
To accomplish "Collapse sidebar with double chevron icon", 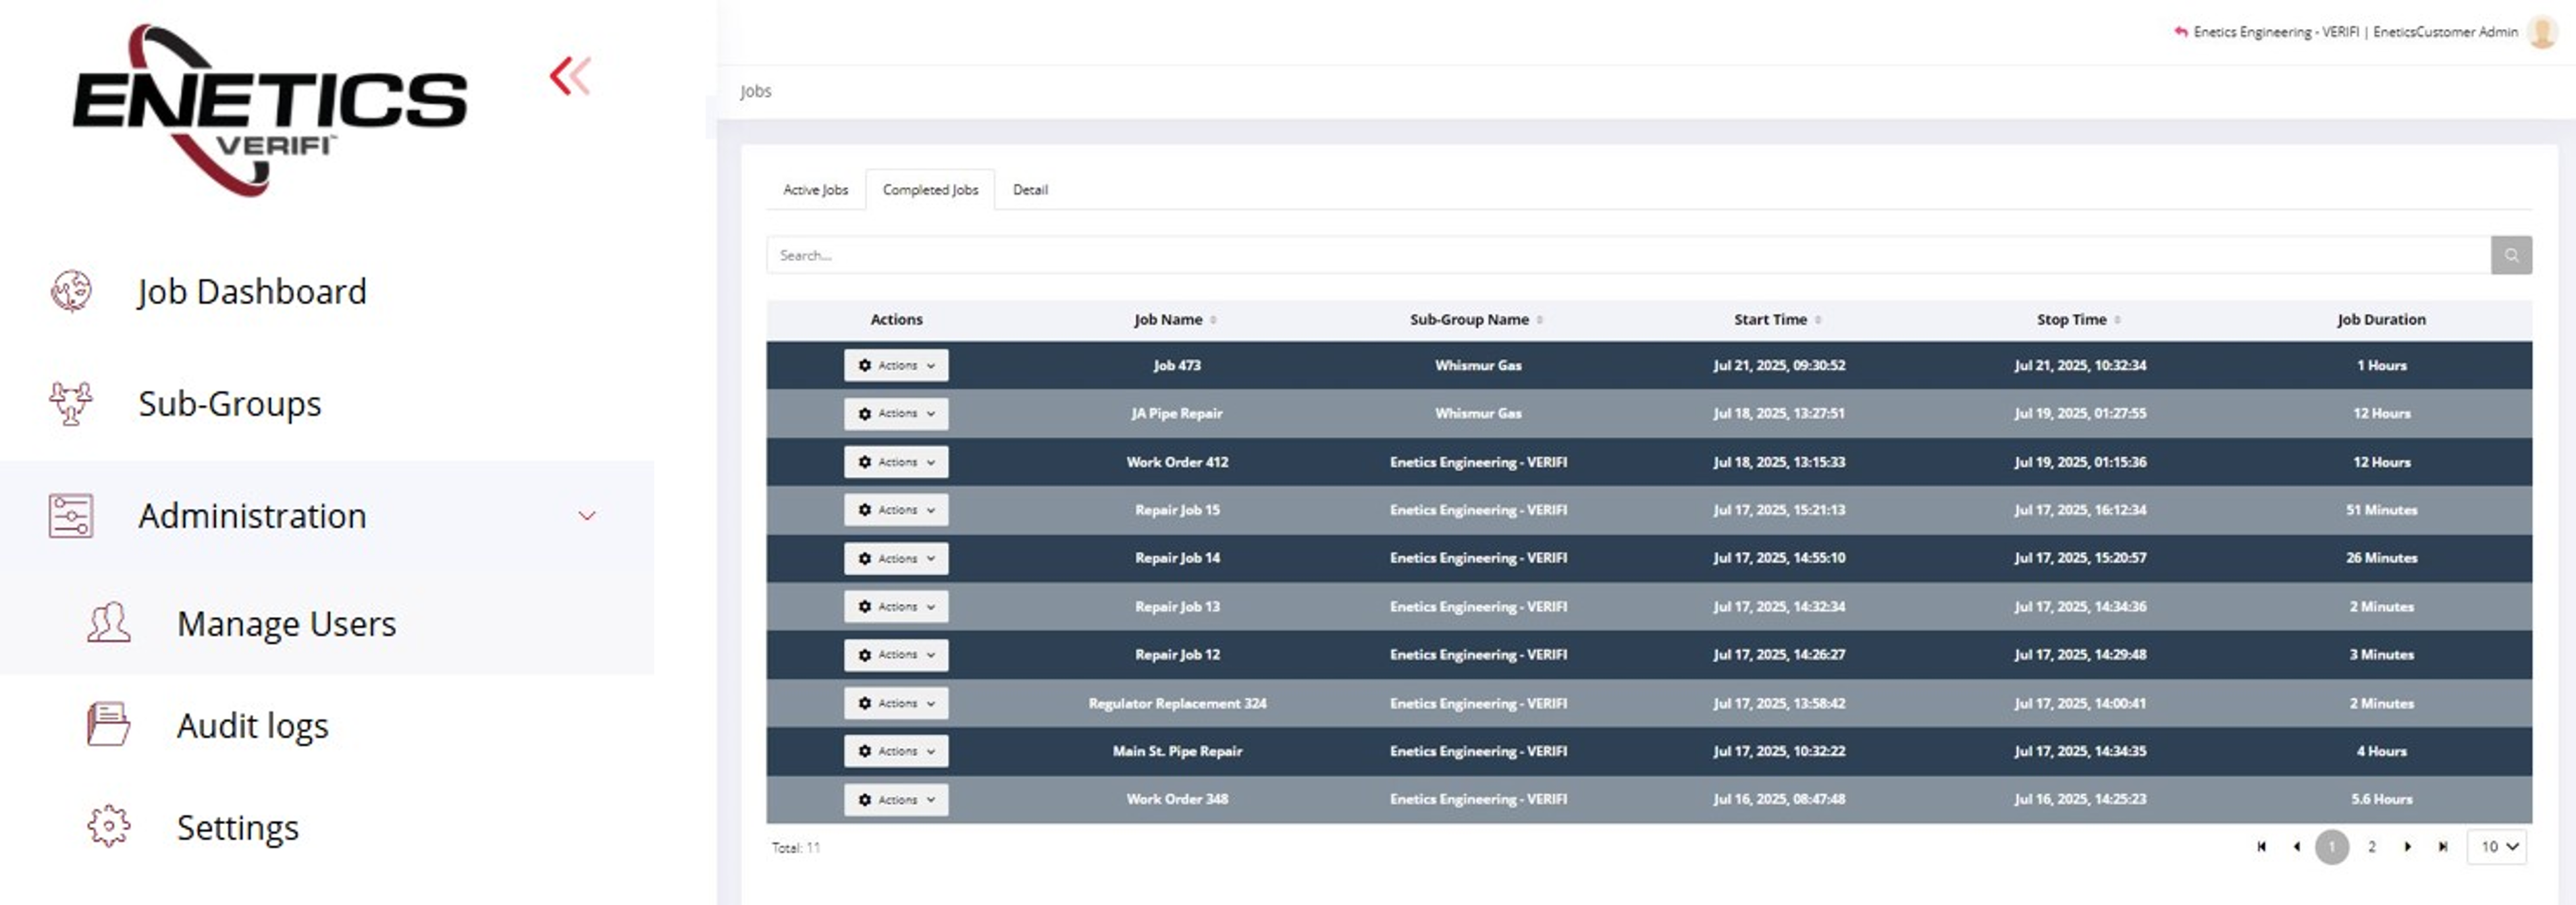I will pos(570,76).
